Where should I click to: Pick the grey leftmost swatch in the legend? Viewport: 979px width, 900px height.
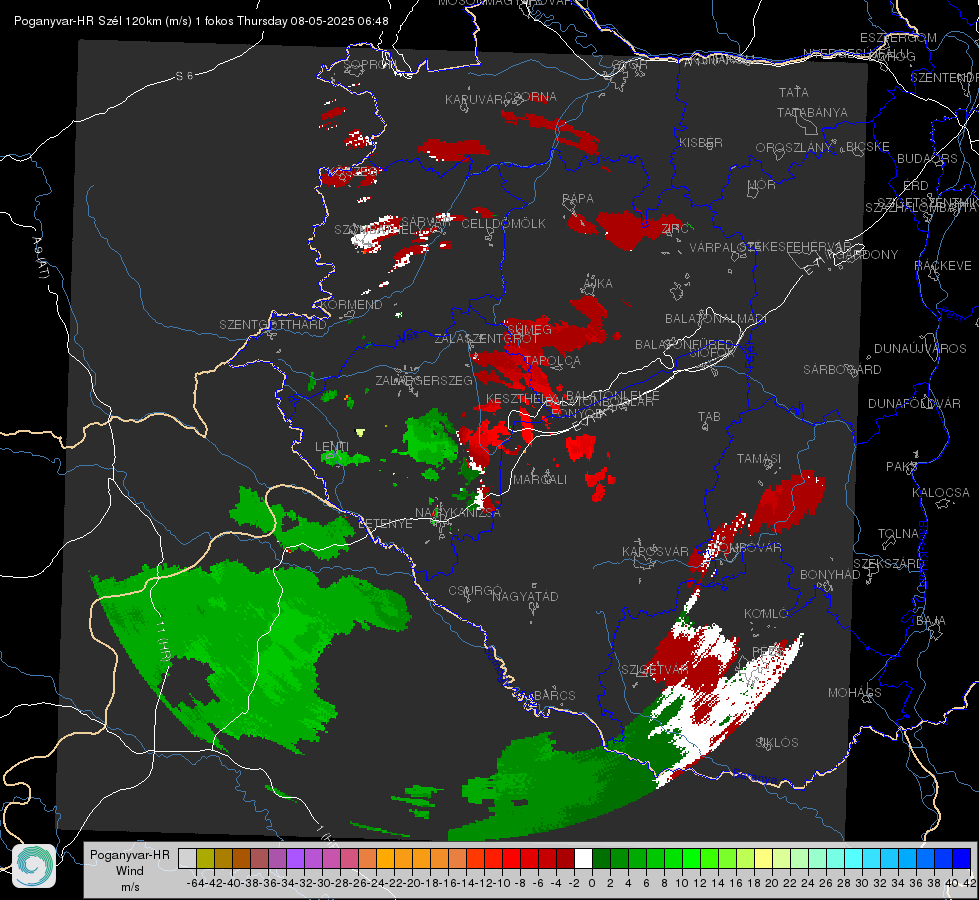coord(187,859)
